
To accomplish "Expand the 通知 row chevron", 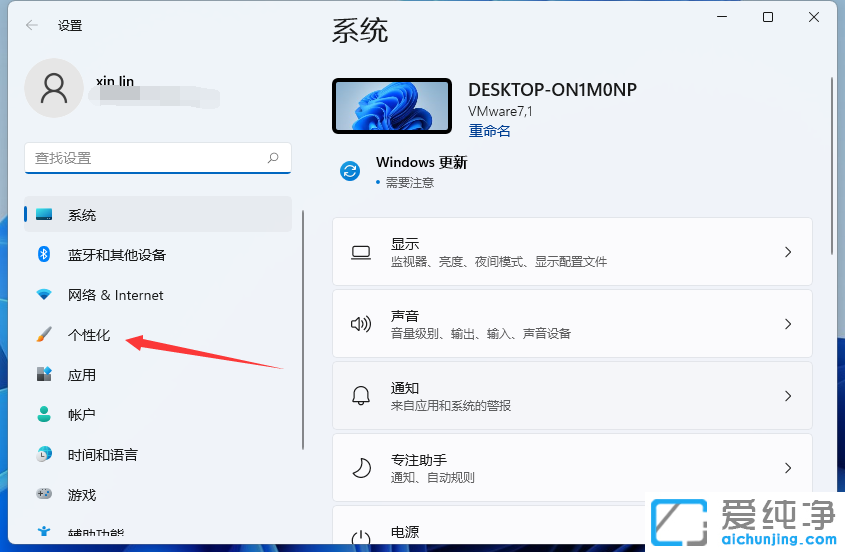I will click(x=788, y=396).
